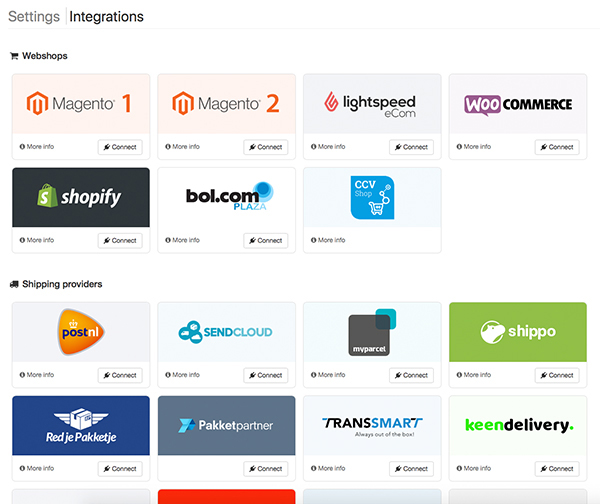The width and height of the screenshot is (600, 504).
Task: Open the Red je Pakketje logo card
Action: [81, 426]
